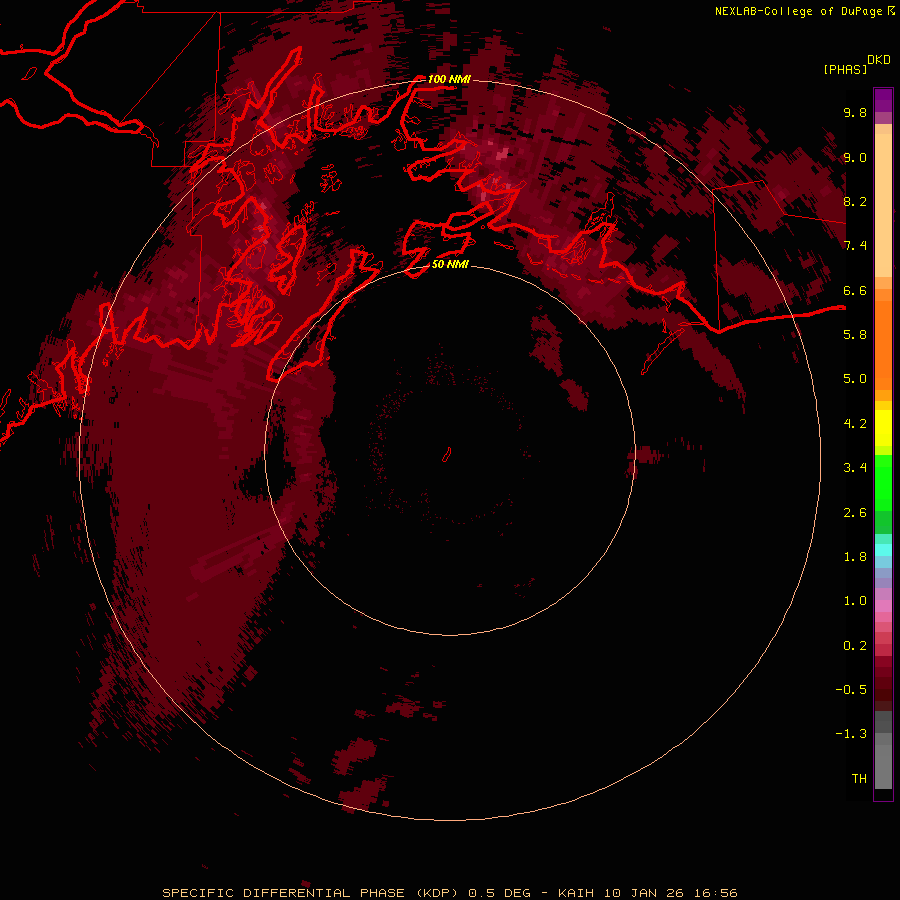
Task: Pick the orange segment of the color bar
Action: click(883, 345)
